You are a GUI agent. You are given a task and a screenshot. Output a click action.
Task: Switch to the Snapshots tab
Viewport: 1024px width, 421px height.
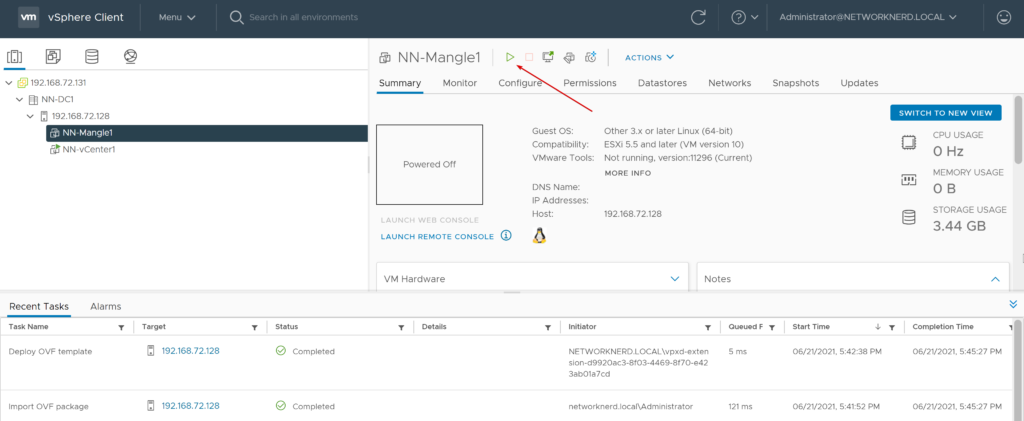click(795, 83)
